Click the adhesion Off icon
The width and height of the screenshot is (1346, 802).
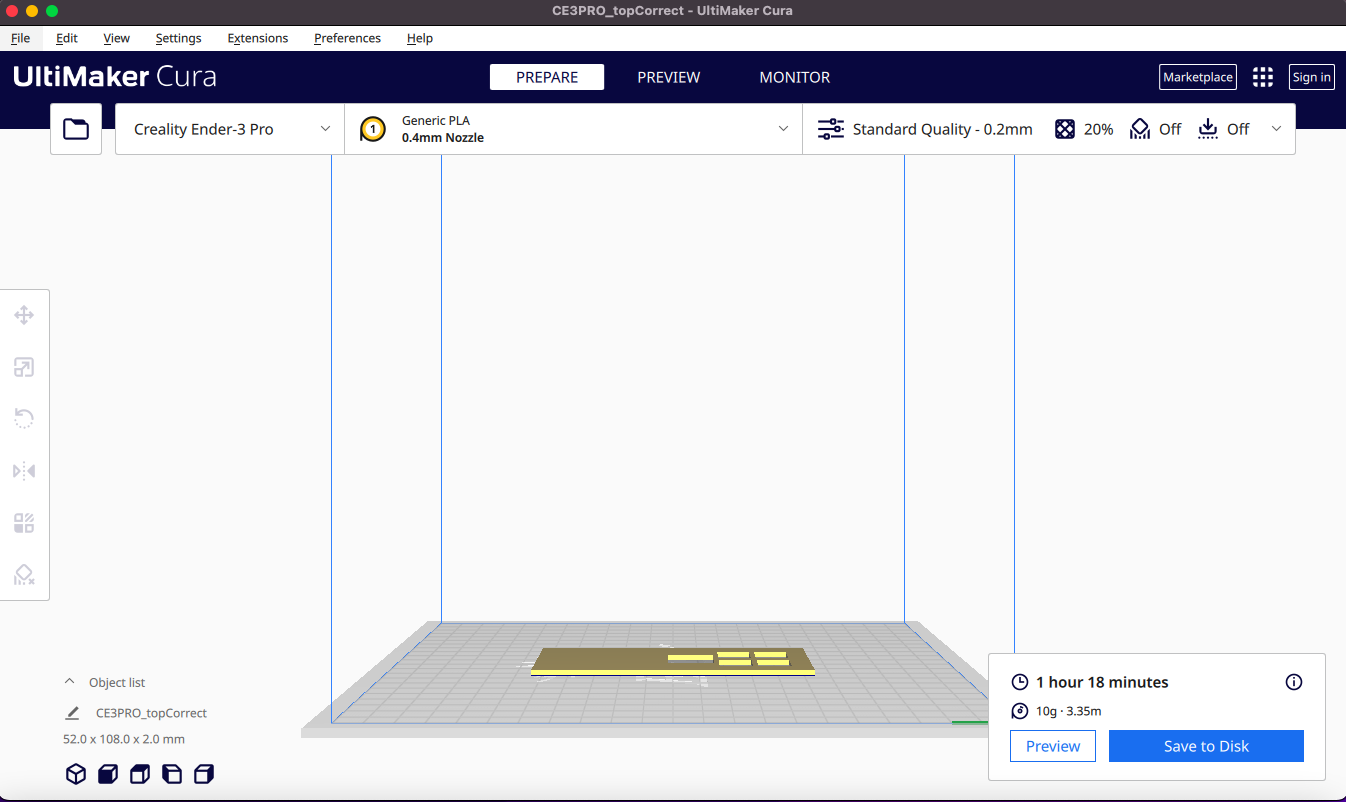pos(1208,129)
